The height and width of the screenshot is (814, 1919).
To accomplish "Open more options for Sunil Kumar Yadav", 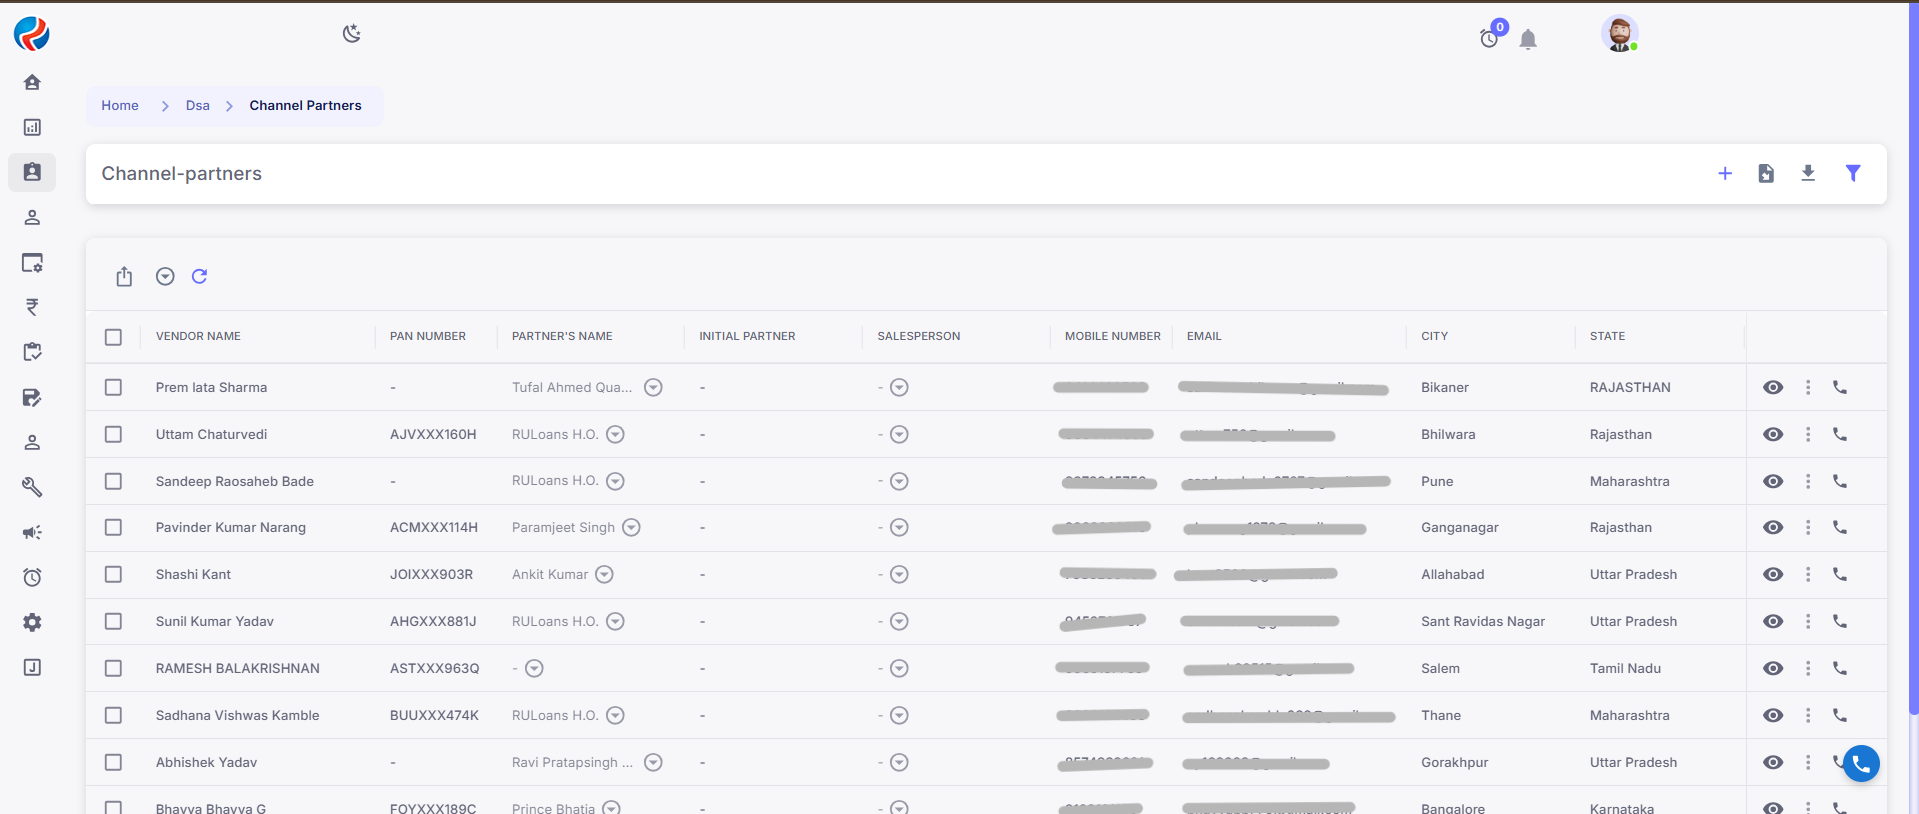I will coord(1807,621).
